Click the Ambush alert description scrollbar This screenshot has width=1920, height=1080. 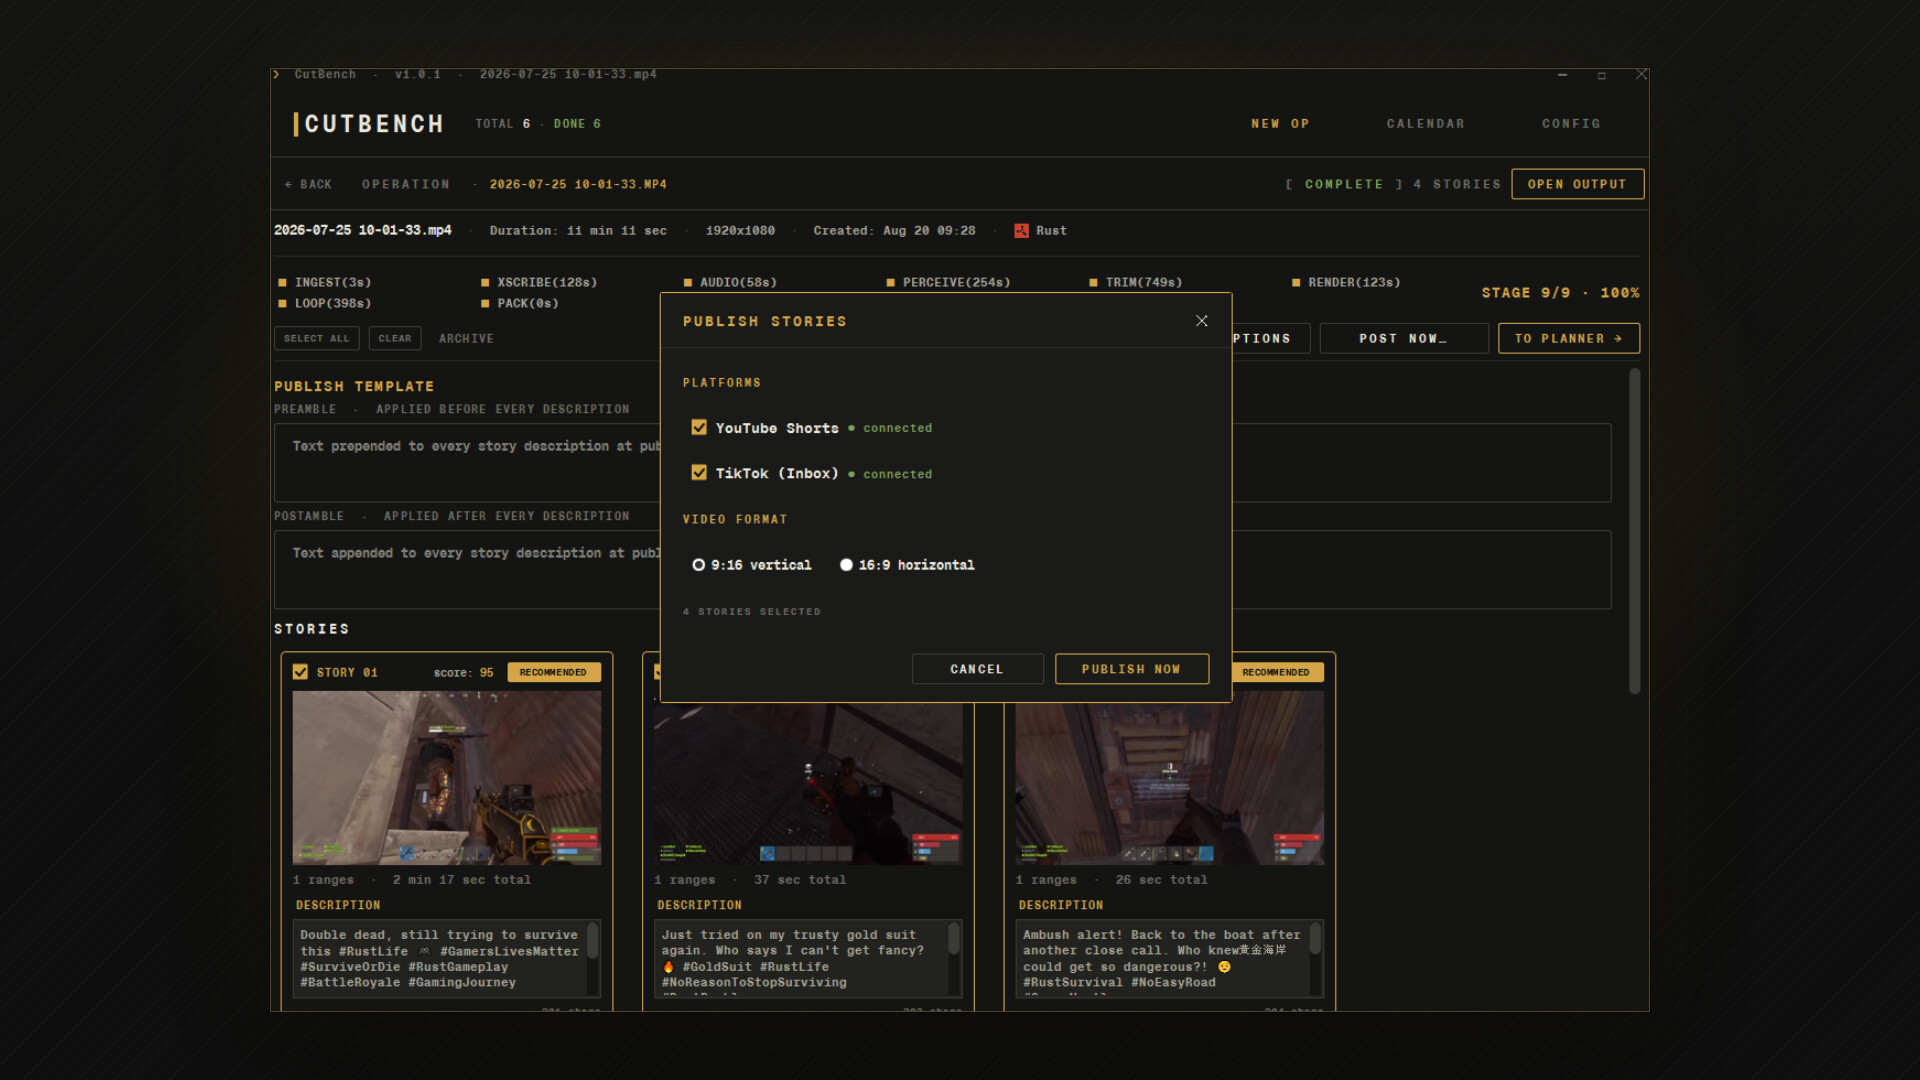[x=1315, y=938]
